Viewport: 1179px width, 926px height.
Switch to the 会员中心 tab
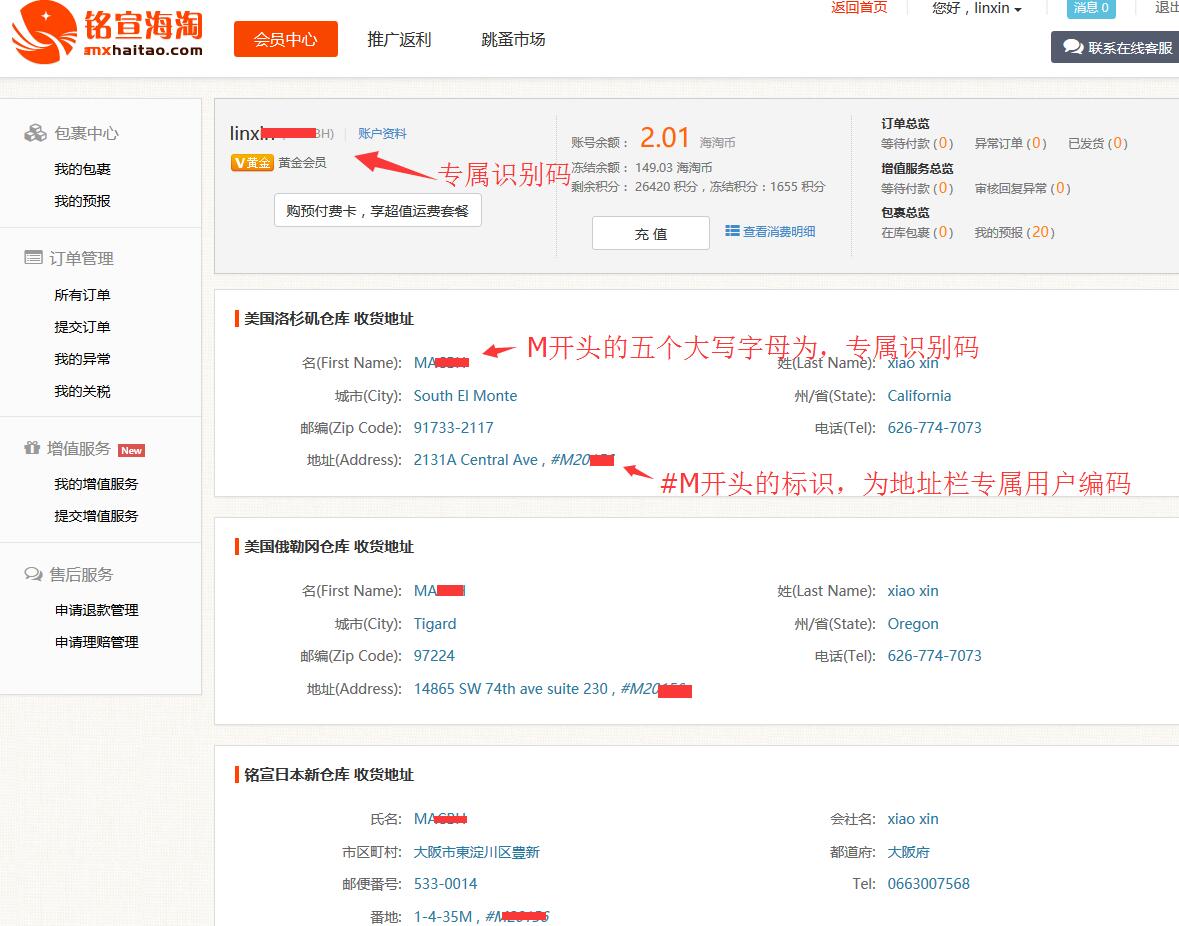[x=285, y=40]
